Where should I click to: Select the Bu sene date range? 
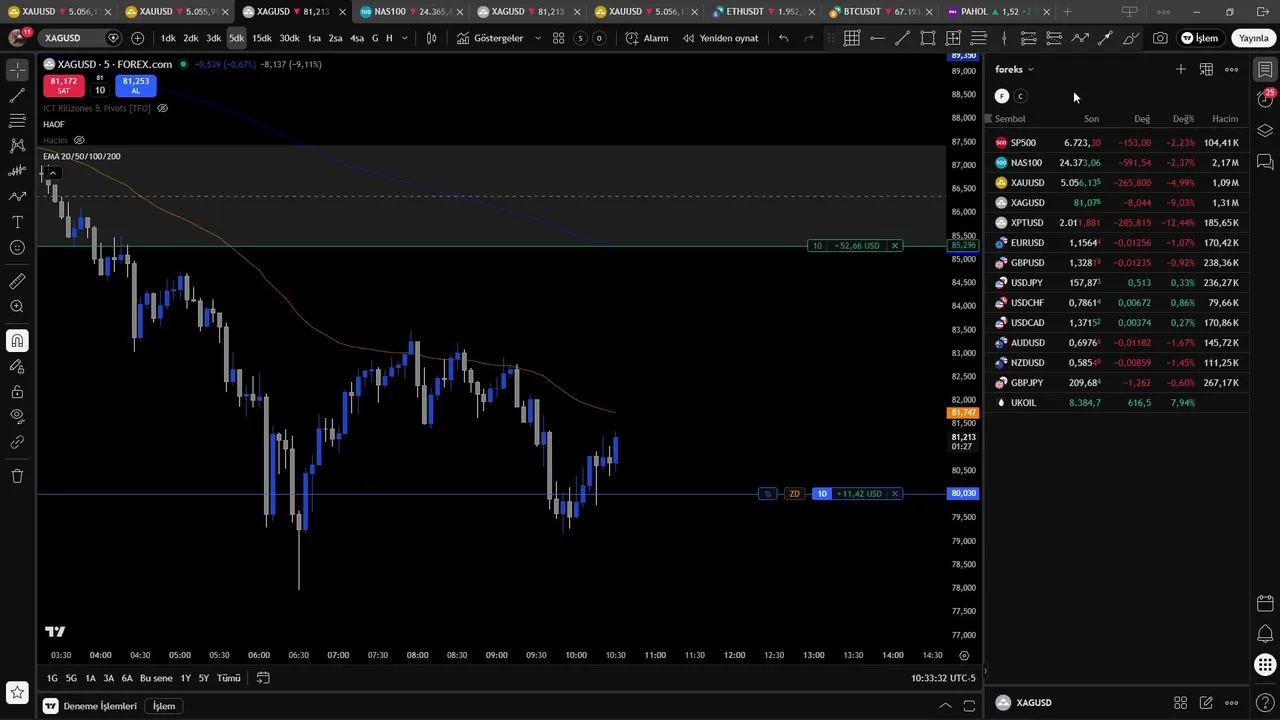point(156,678)
